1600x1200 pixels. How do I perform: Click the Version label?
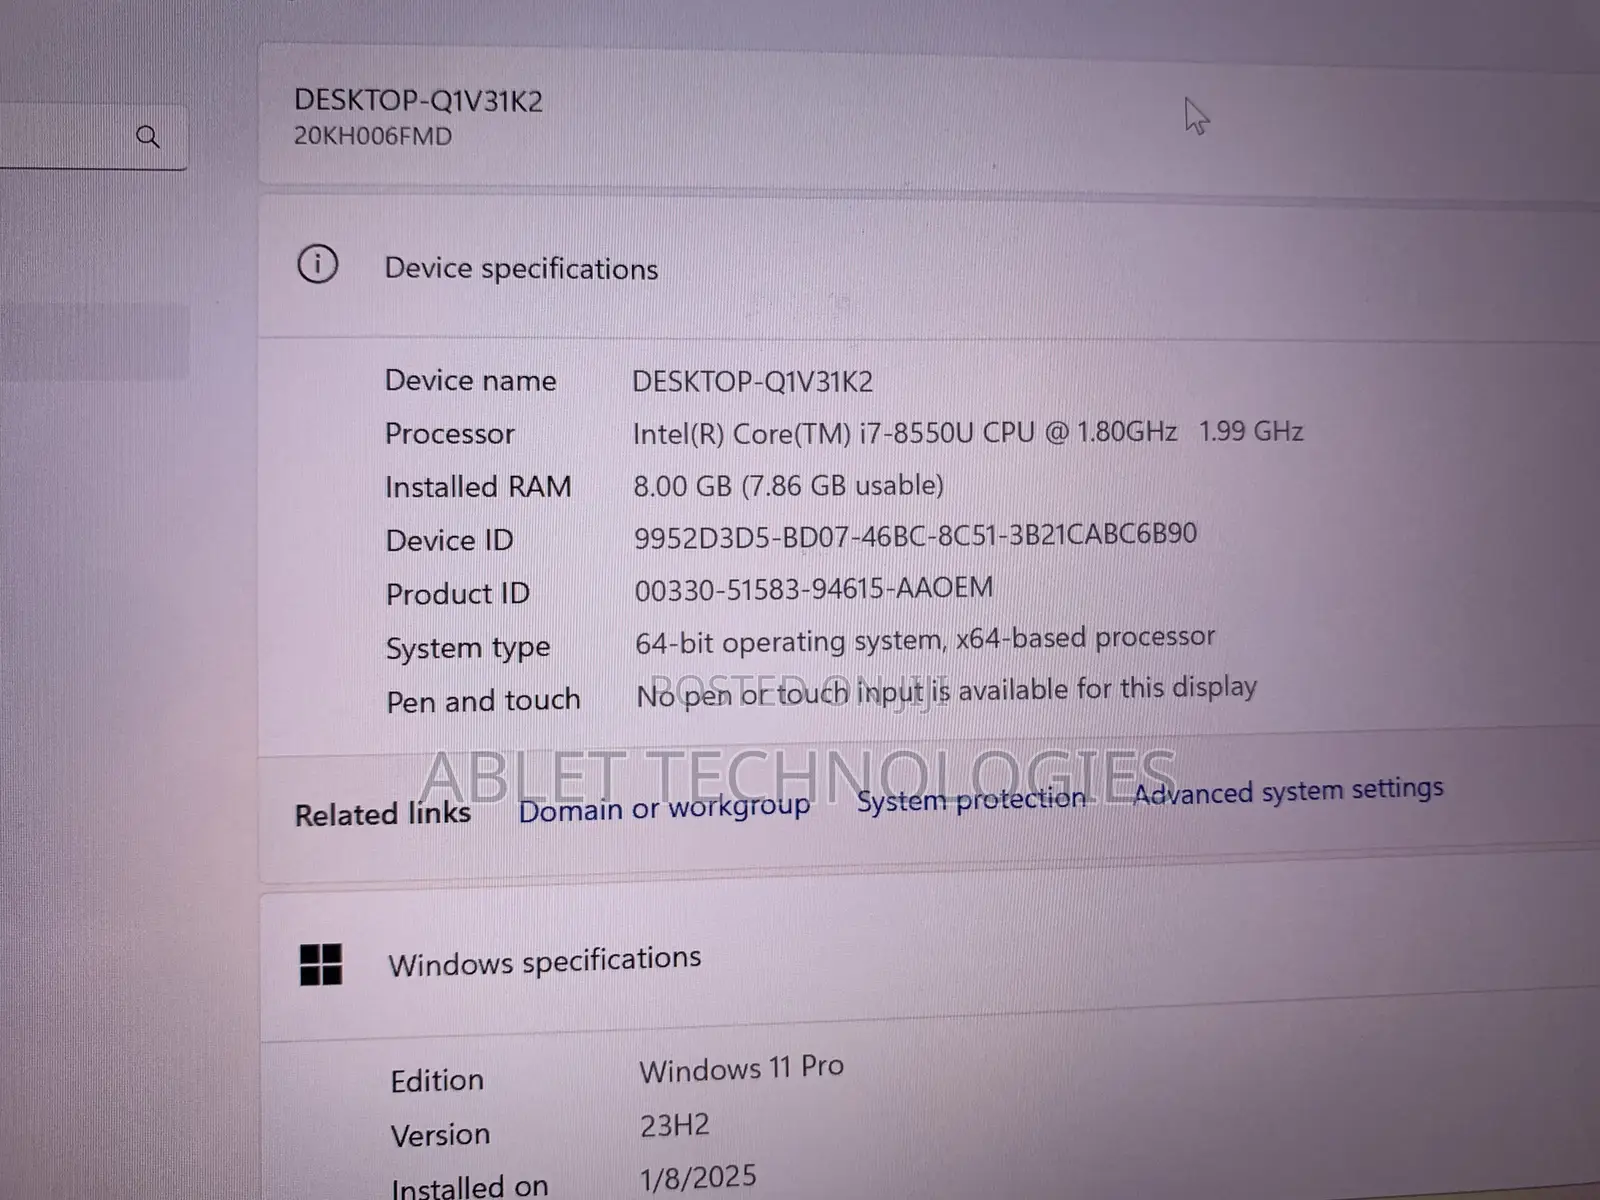440,1135
